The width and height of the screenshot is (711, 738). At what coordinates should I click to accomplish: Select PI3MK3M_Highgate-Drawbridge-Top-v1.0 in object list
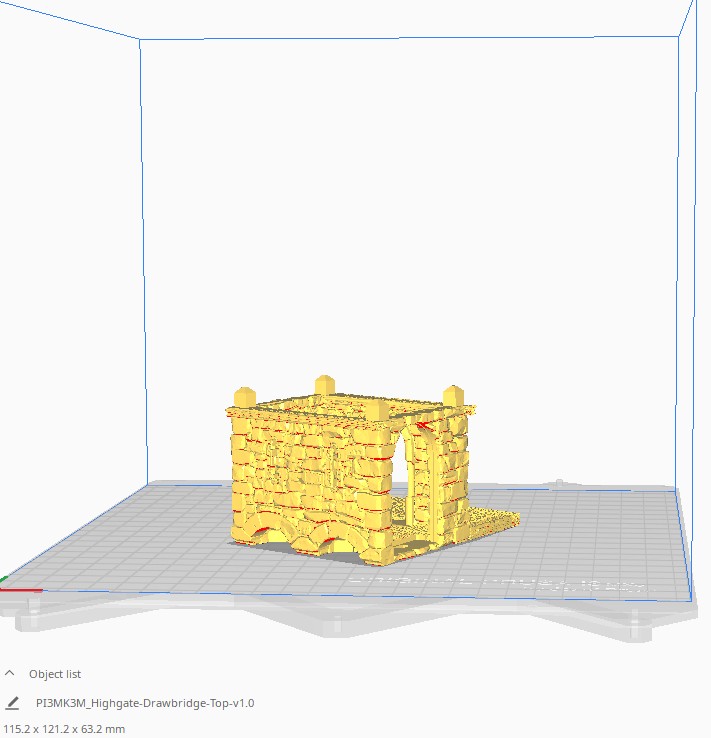click(144, 703)
